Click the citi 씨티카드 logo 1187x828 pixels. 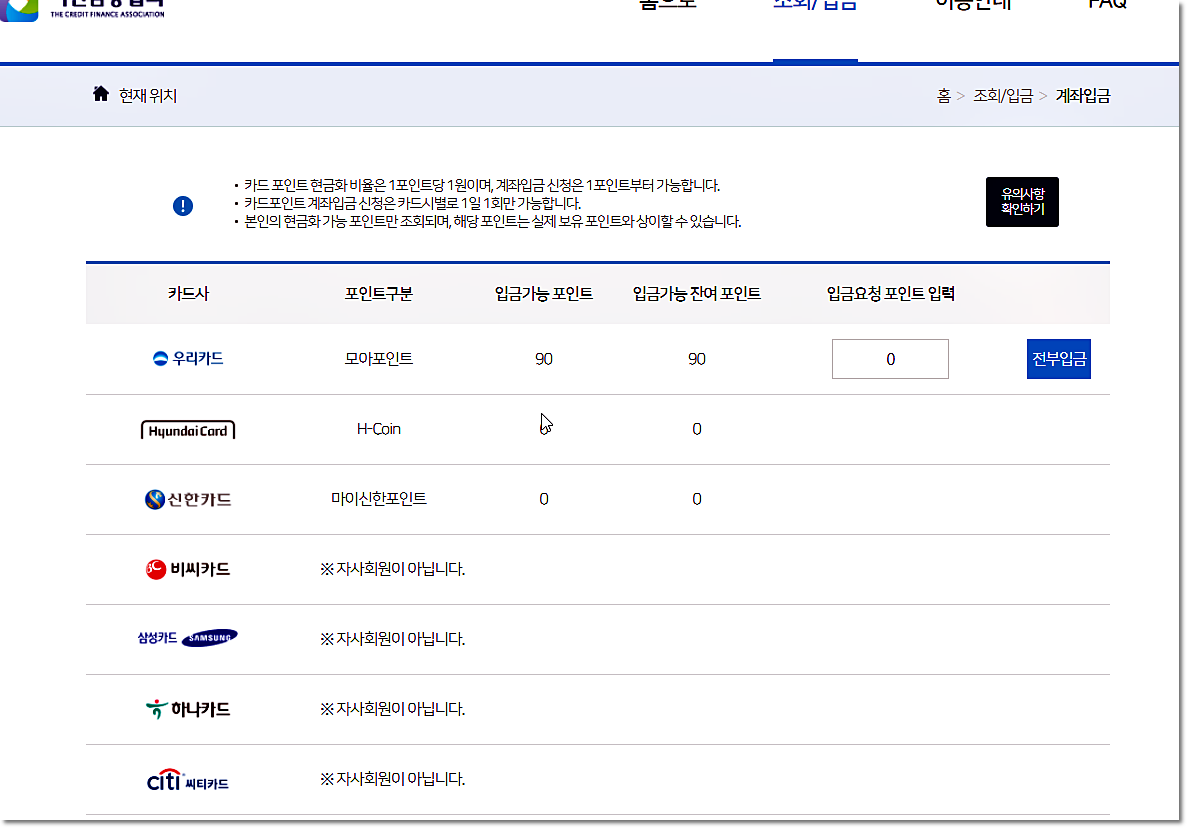tap(188, 780)
